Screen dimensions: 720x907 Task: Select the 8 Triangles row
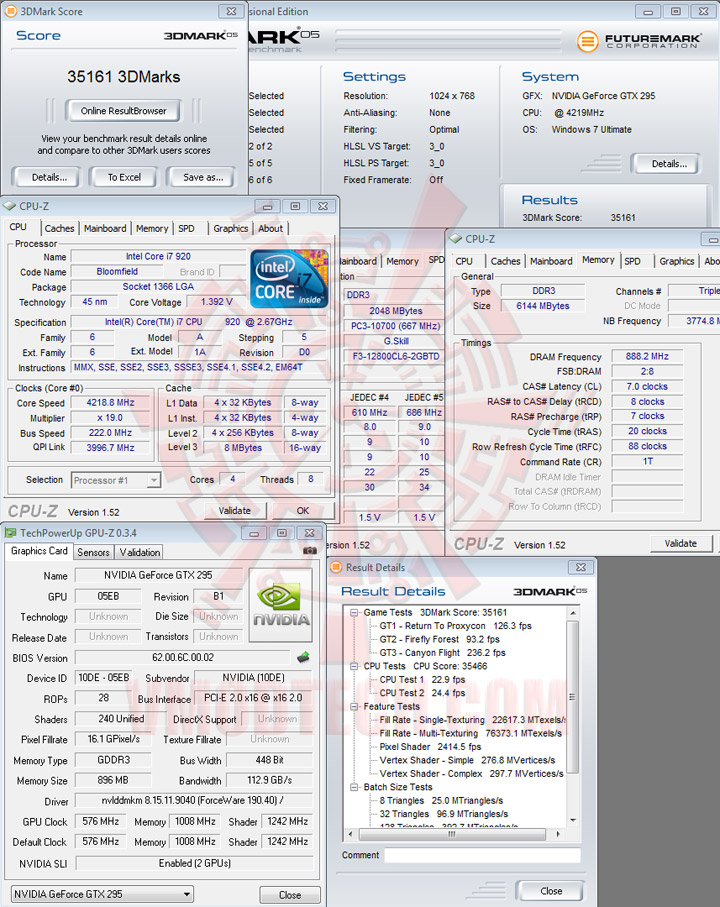coord(441,801)
